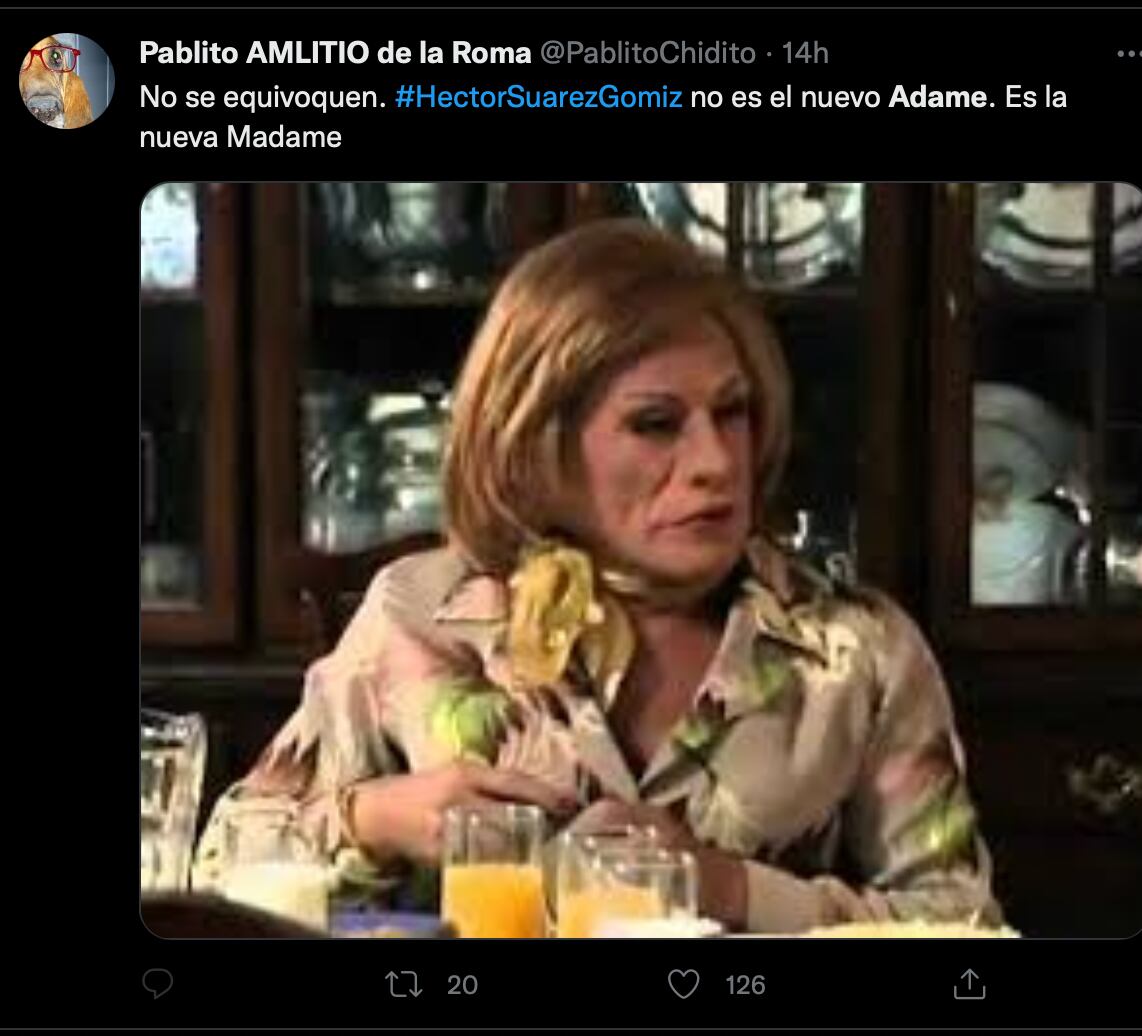Click the words 'no es el nuevo'

point(785,97)
